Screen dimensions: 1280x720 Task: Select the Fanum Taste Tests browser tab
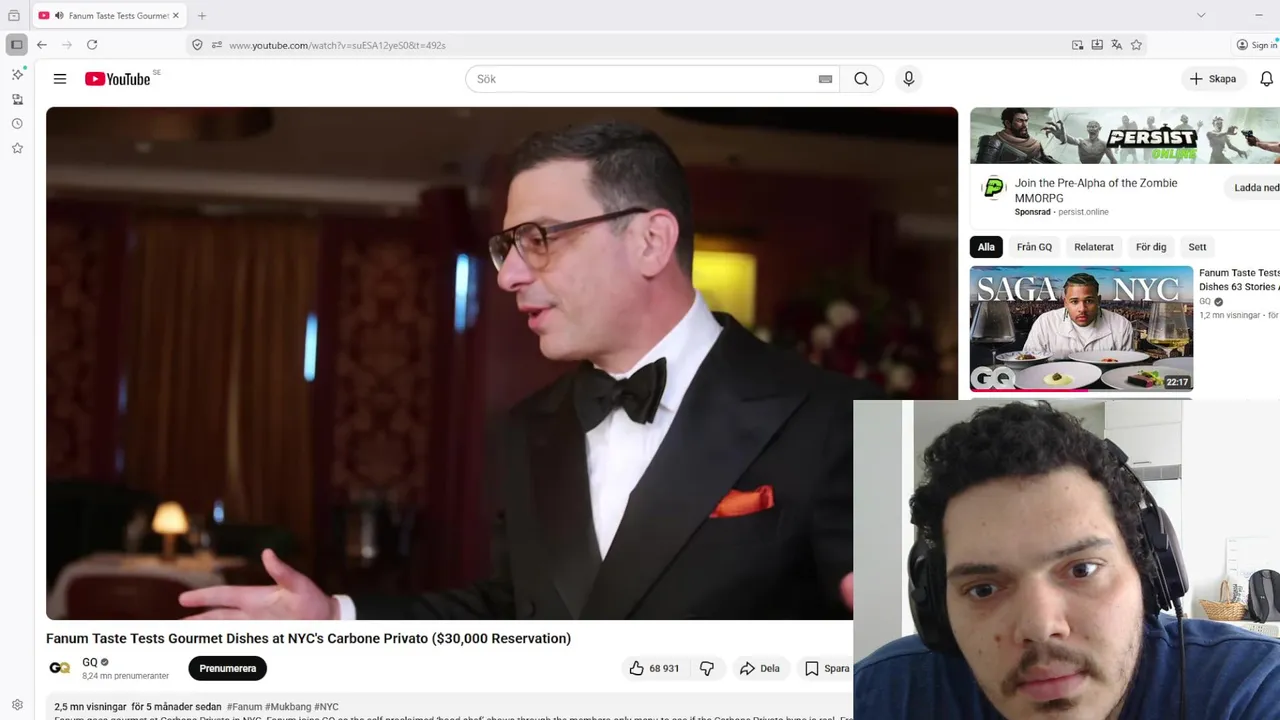click(110, 16)
